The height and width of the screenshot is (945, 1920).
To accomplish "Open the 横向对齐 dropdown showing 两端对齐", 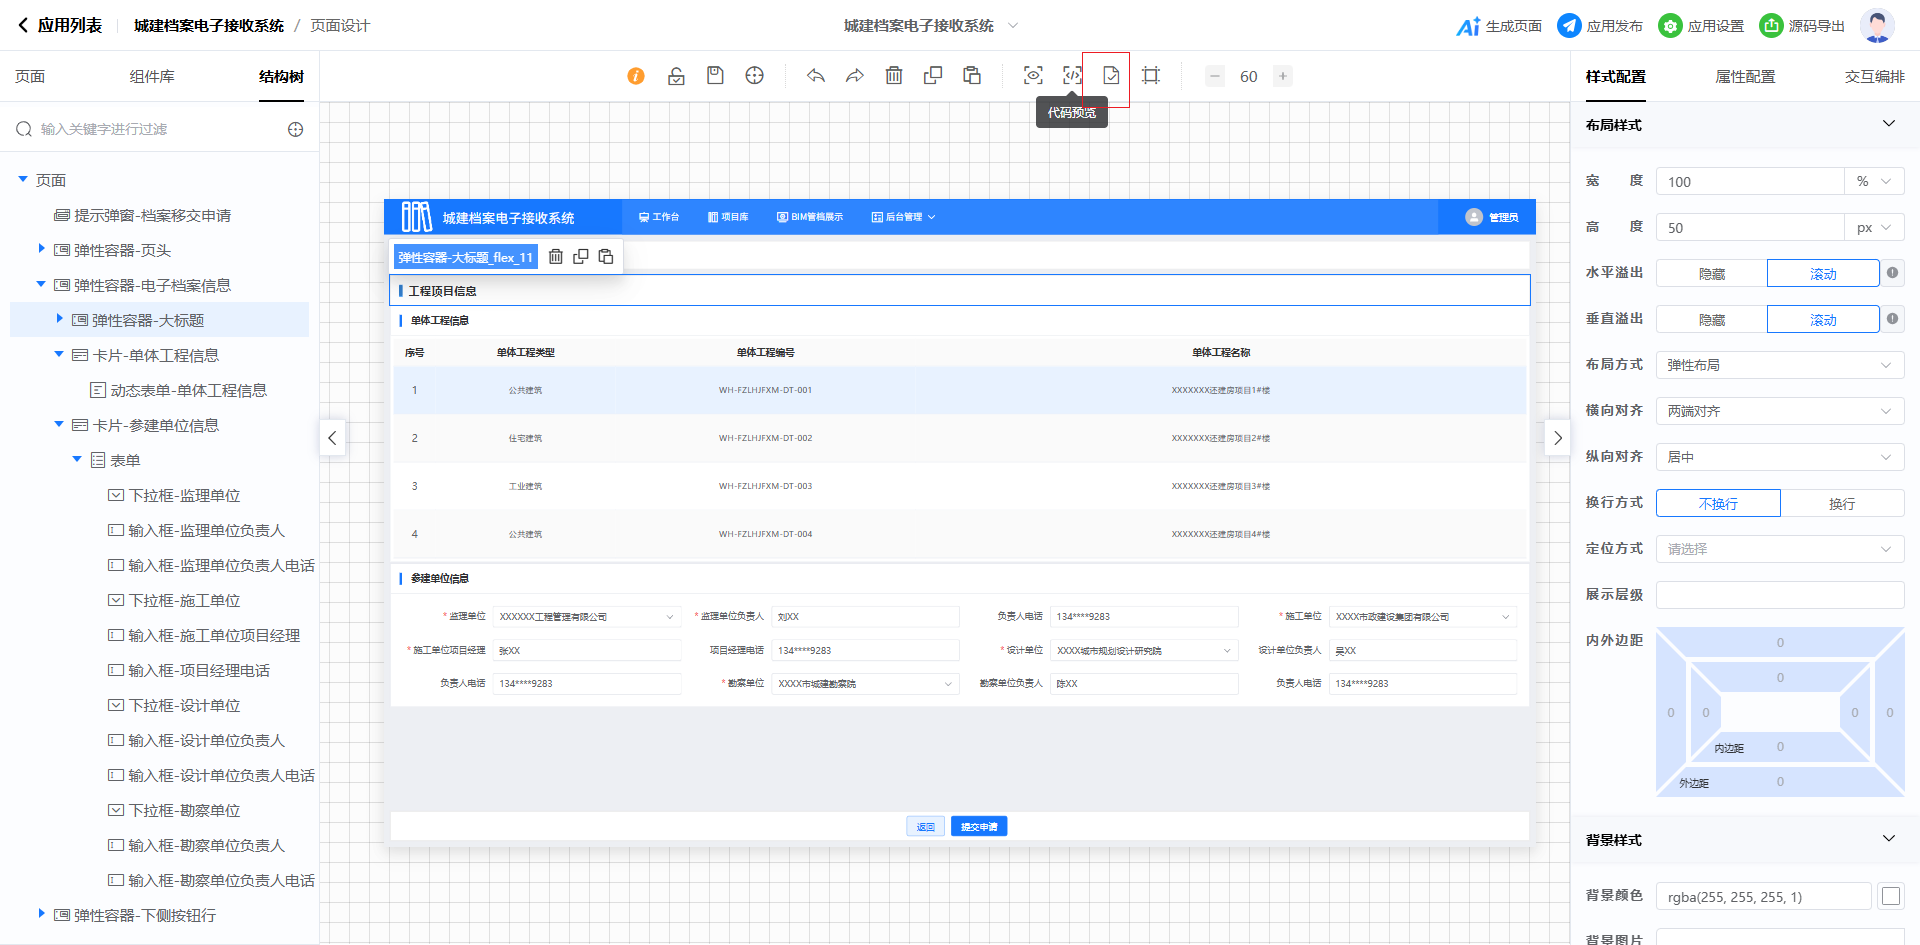I will coord(1779,412).
